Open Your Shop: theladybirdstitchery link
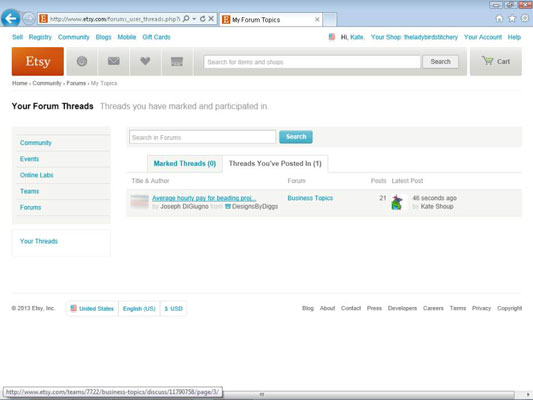This screenshot has width=533, height=400. tap(414, 37)
